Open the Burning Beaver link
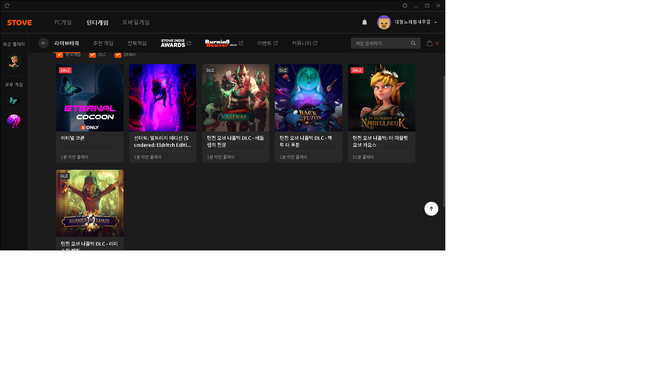The image size is (668, 375). (224, 43)
